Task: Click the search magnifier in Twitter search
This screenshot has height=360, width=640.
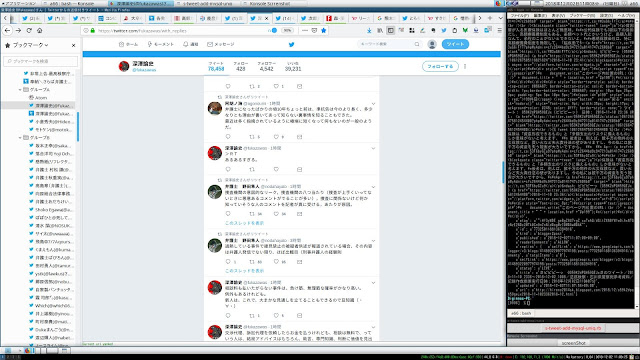Action: [x=417, y=44]
